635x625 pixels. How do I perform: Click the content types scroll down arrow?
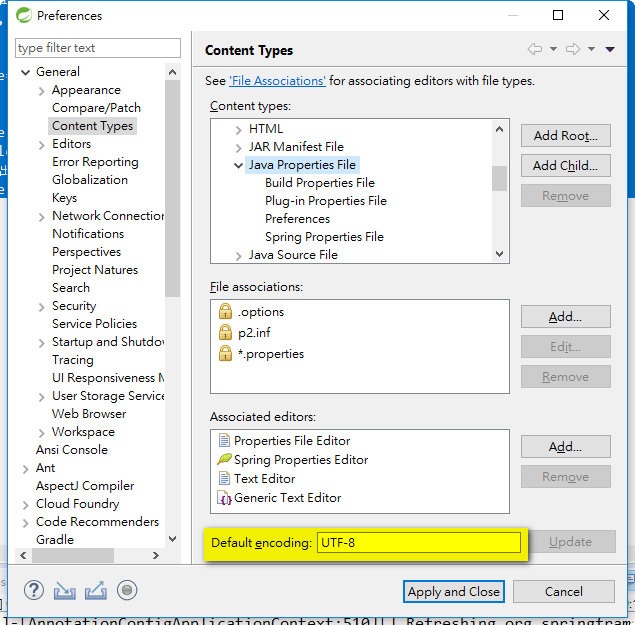tap(499, 254)
